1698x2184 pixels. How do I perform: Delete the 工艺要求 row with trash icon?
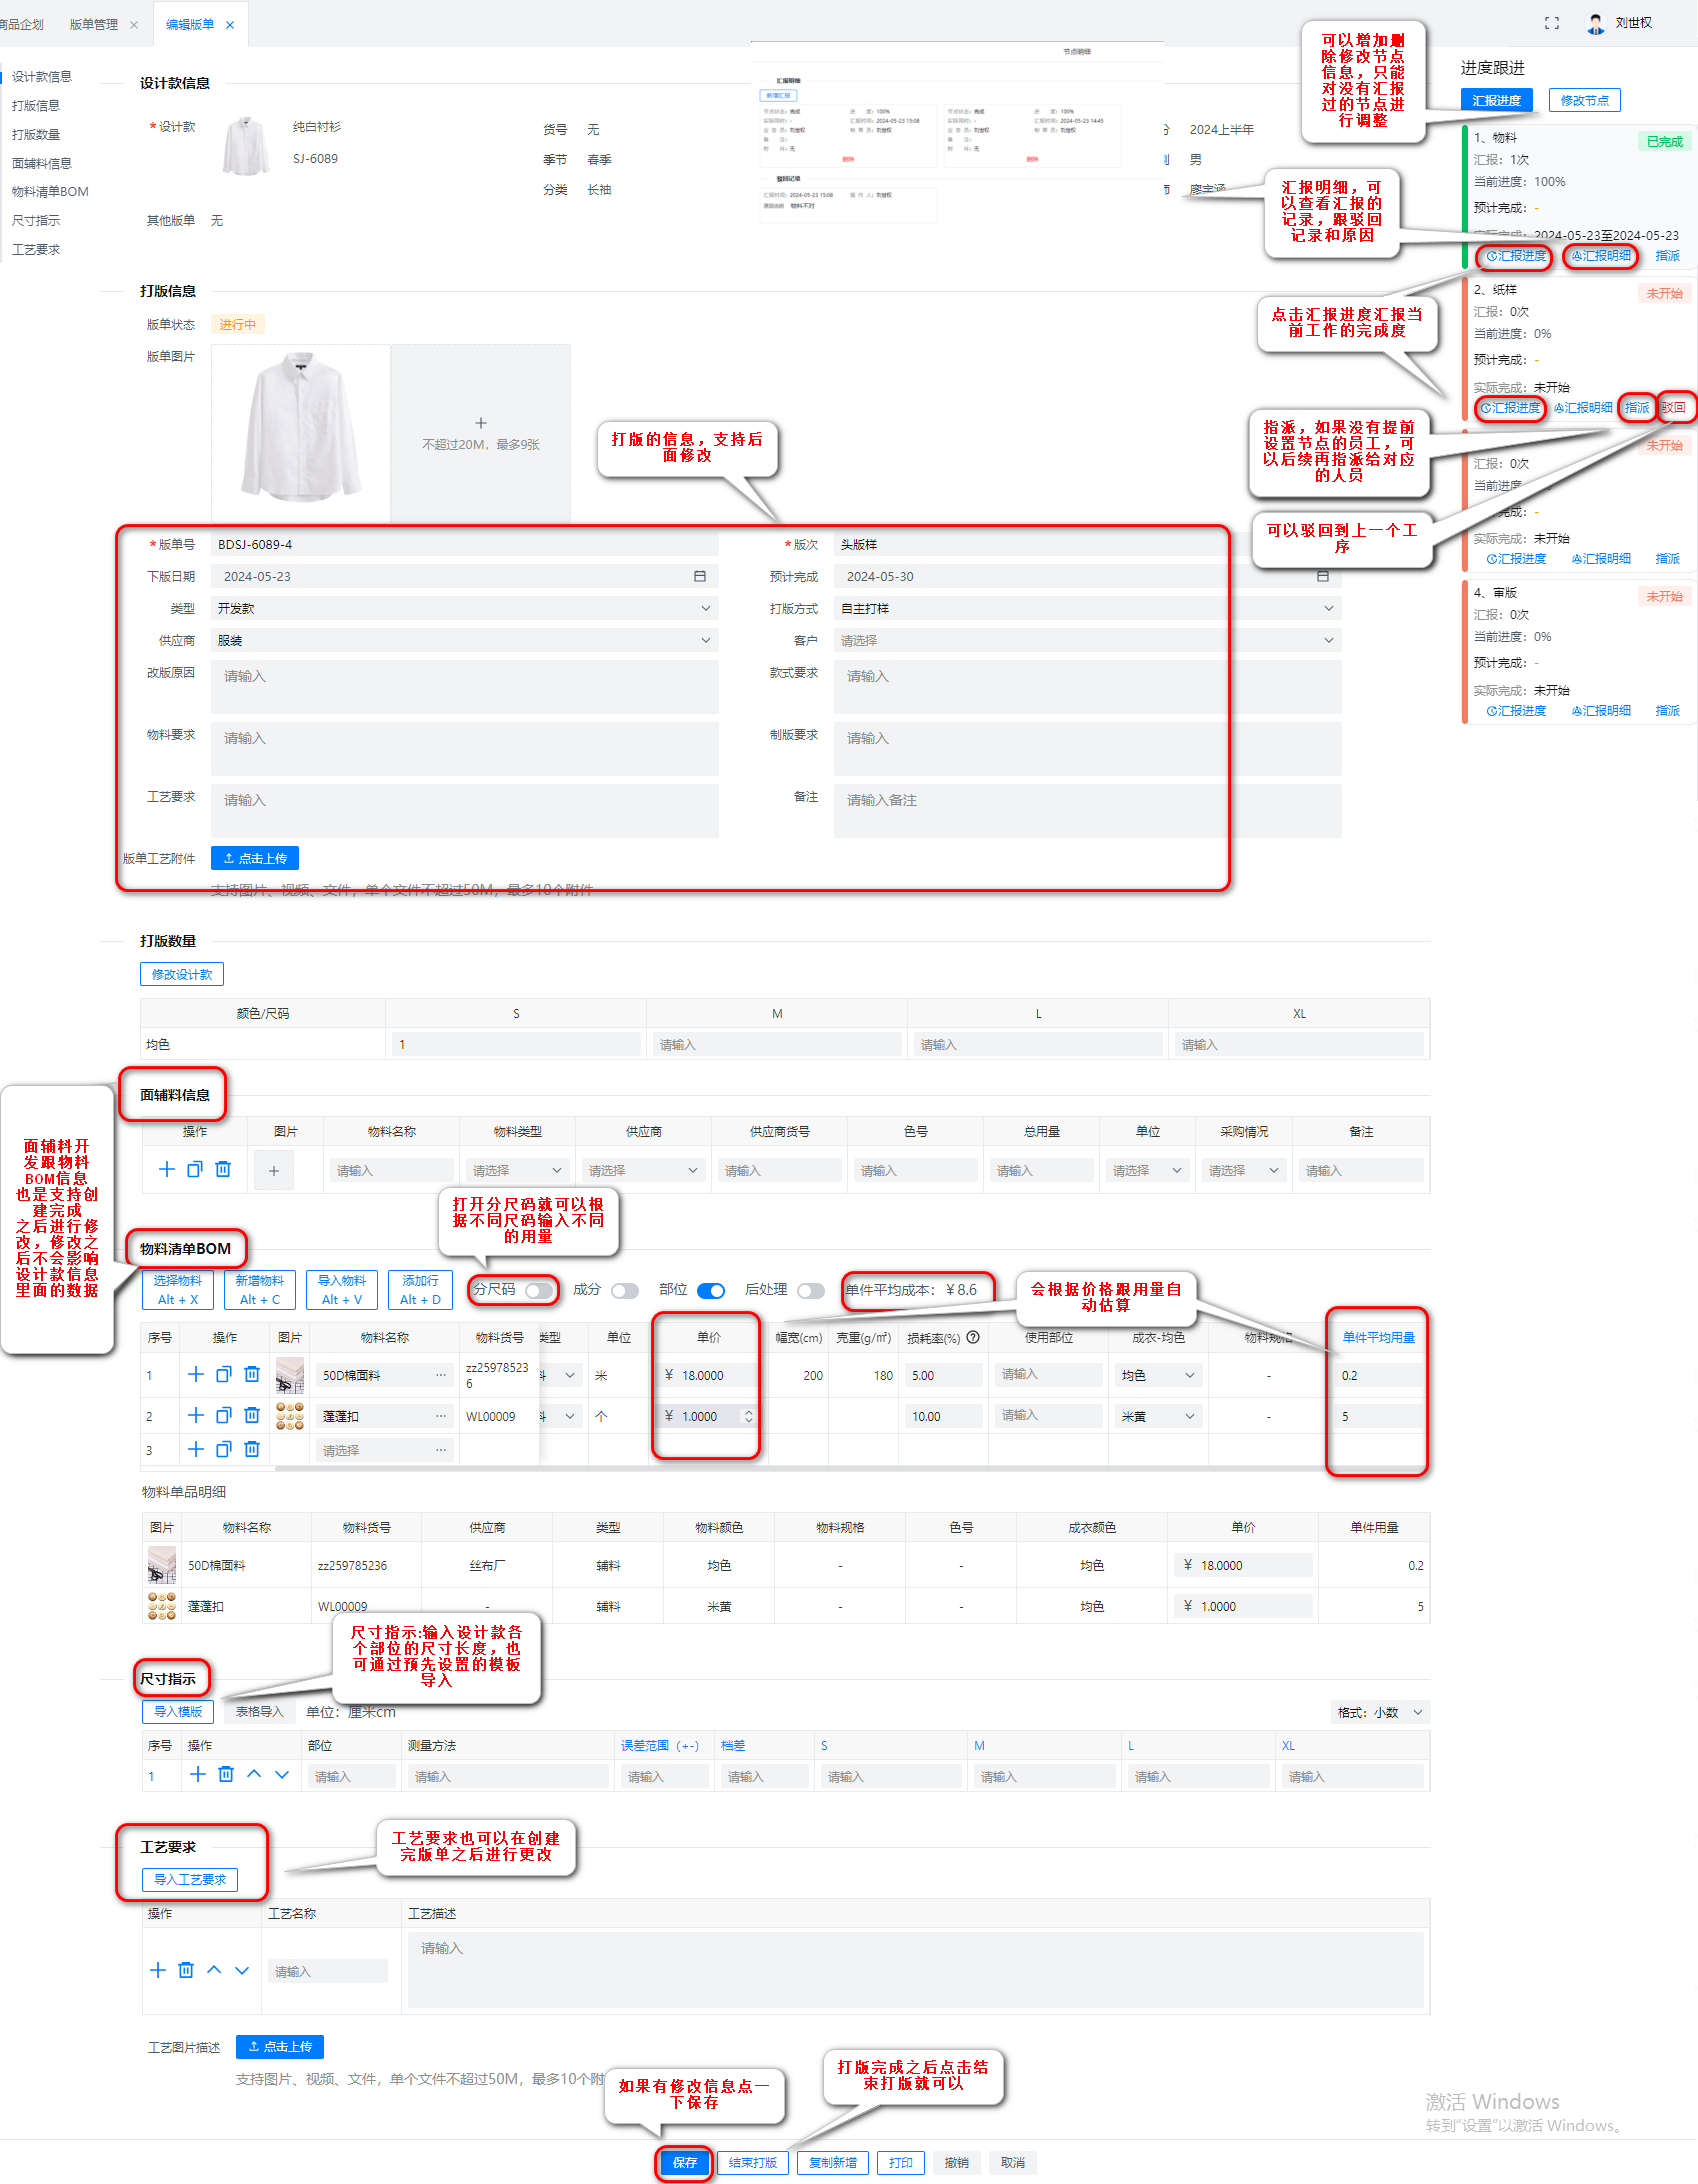click(x=186, y=1969)
